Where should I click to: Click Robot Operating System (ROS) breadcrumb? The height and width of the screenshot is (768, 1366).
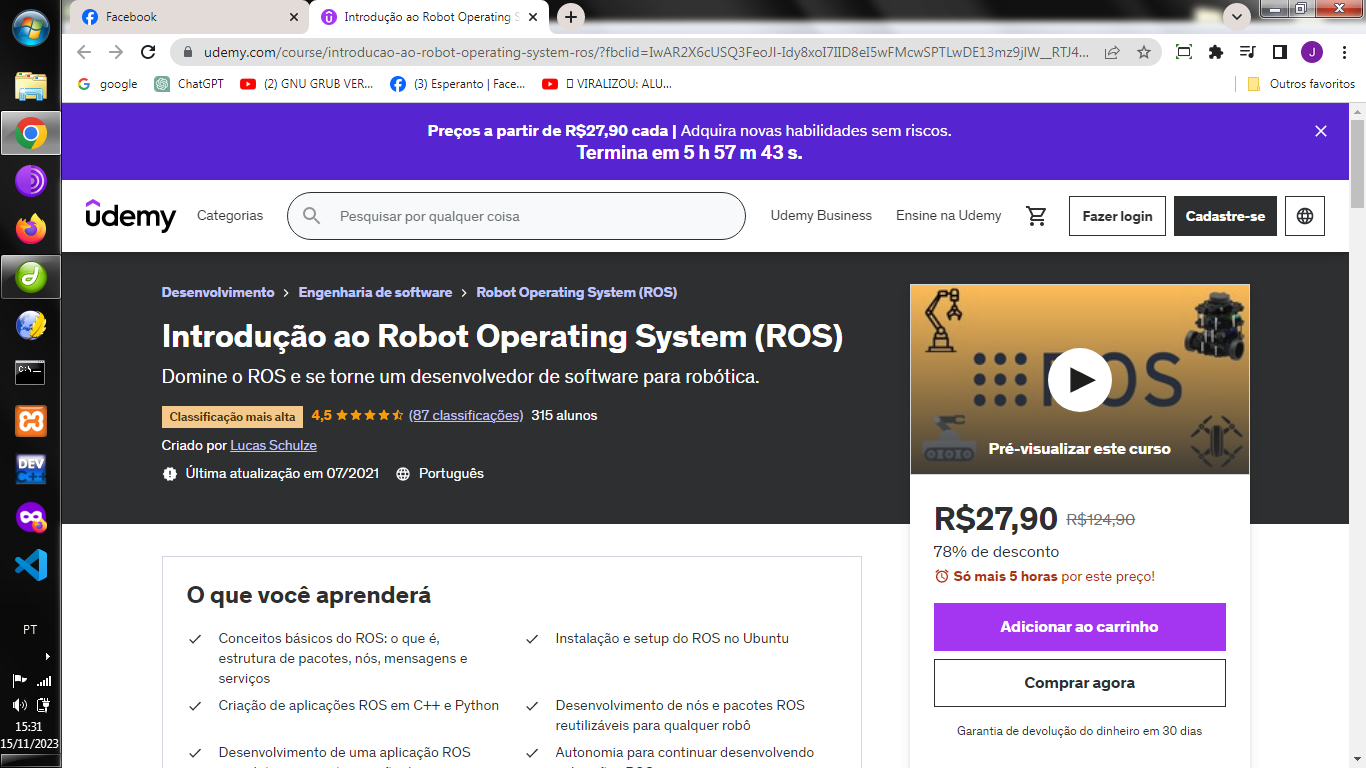coord(577,293)
